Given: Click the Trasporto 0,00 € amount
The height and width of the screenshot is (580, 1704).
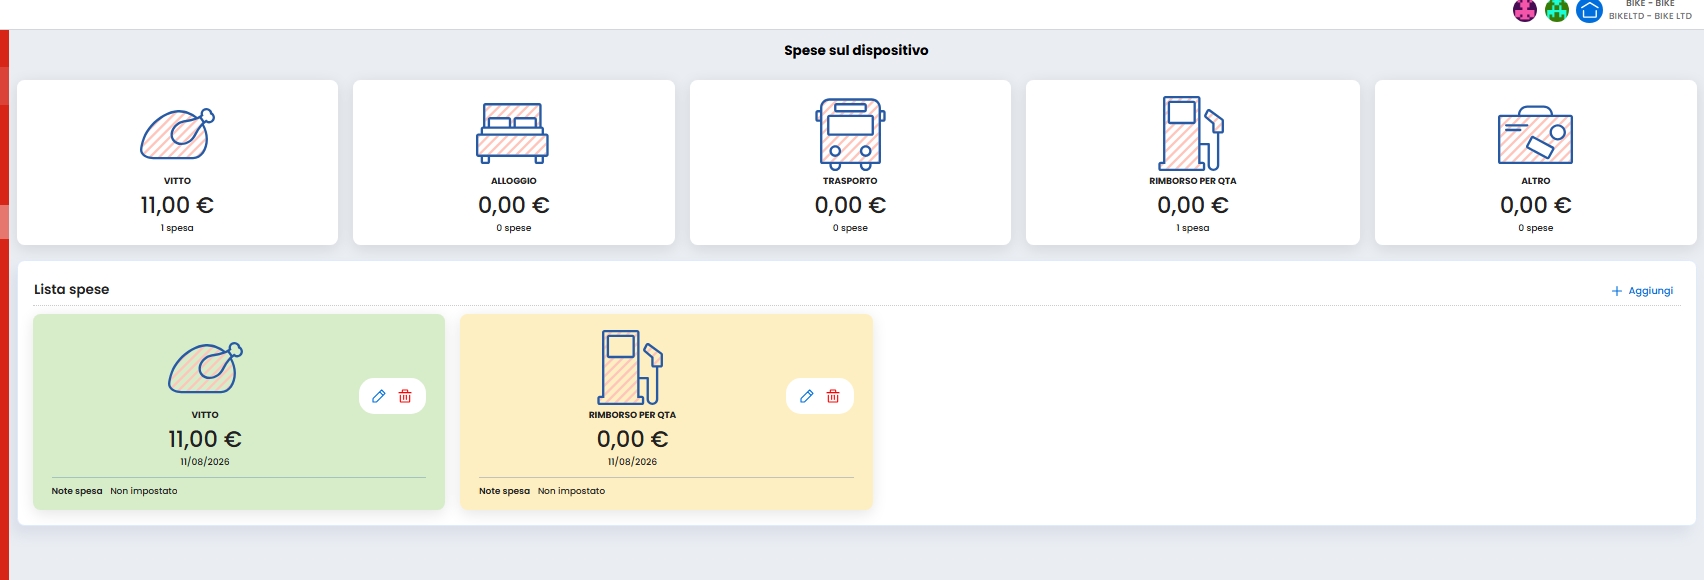Looking at the screenshot, I should pos(850,205).
